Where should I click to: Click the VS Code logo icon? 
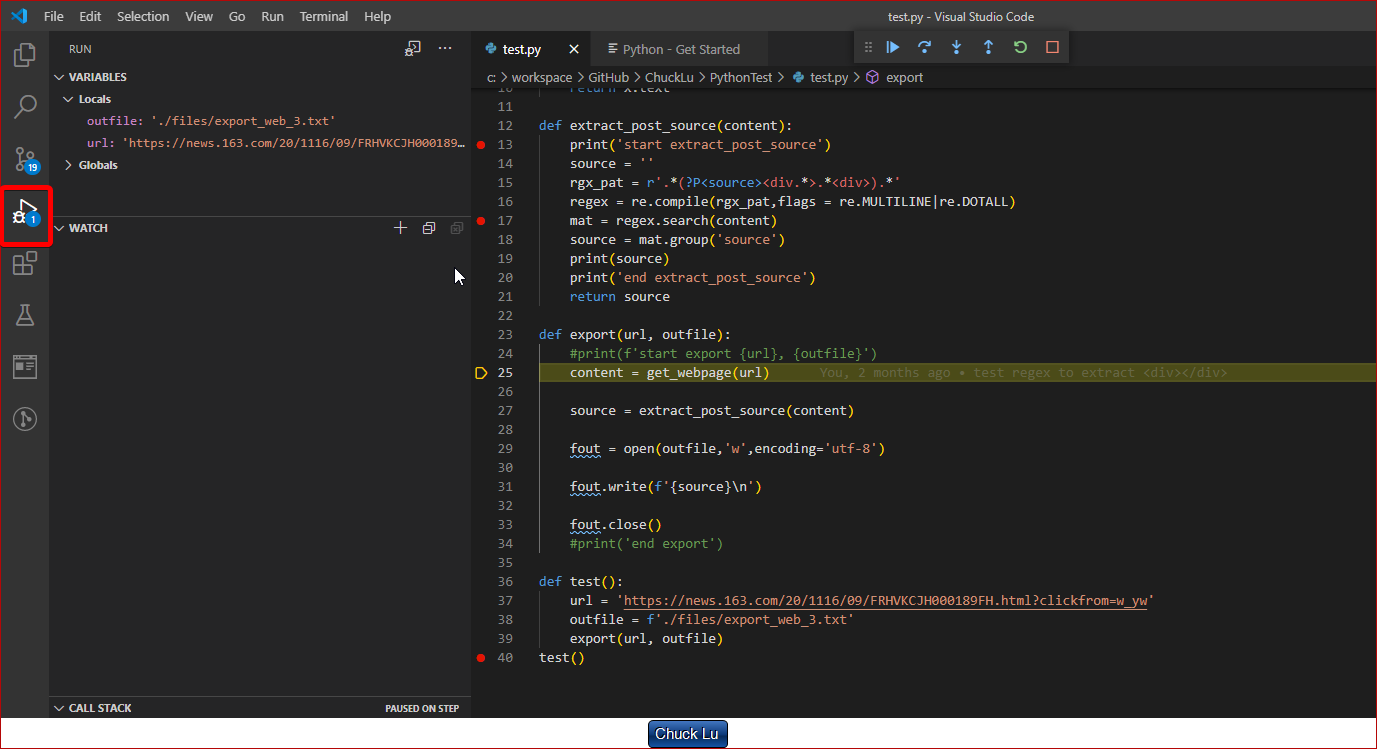point(19,16)
